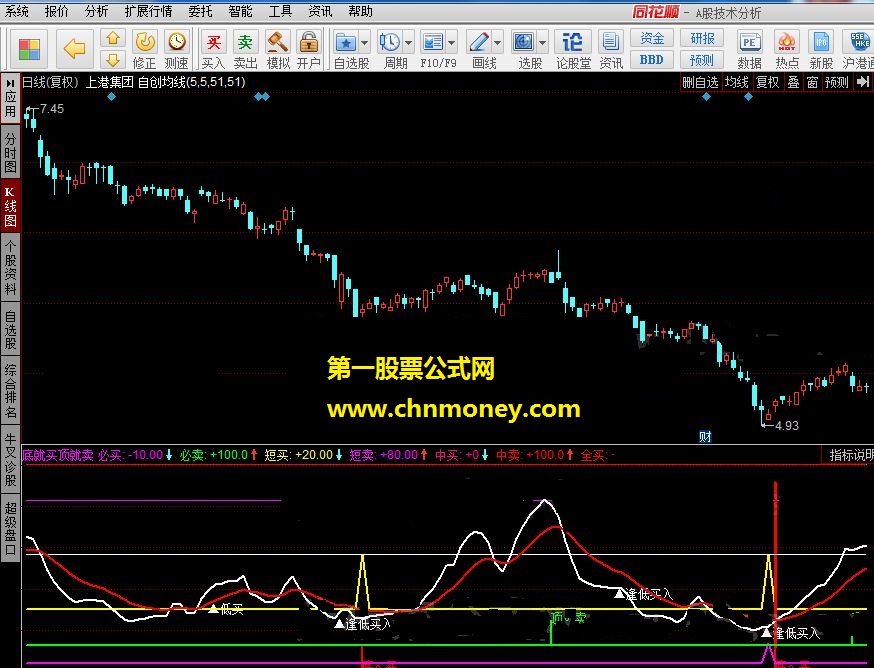Image resolution: width=874 pixels, height=668 pixels.
Task: Open the 分析 menu
Action: point(96,11)
